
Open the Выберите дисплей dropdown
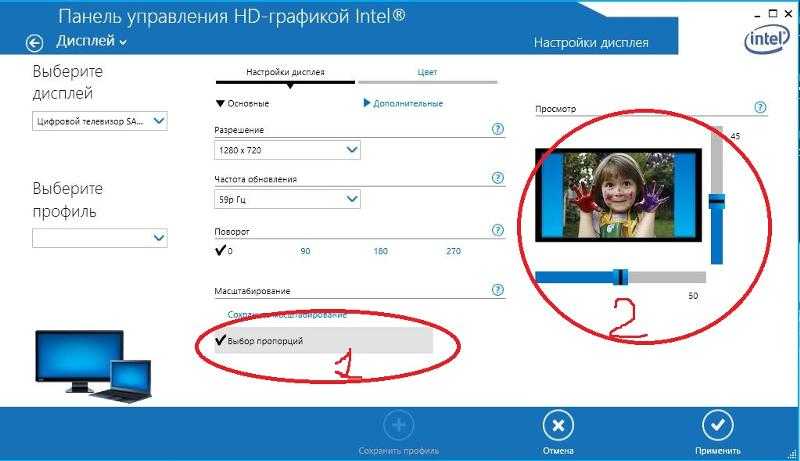[100, 121]
